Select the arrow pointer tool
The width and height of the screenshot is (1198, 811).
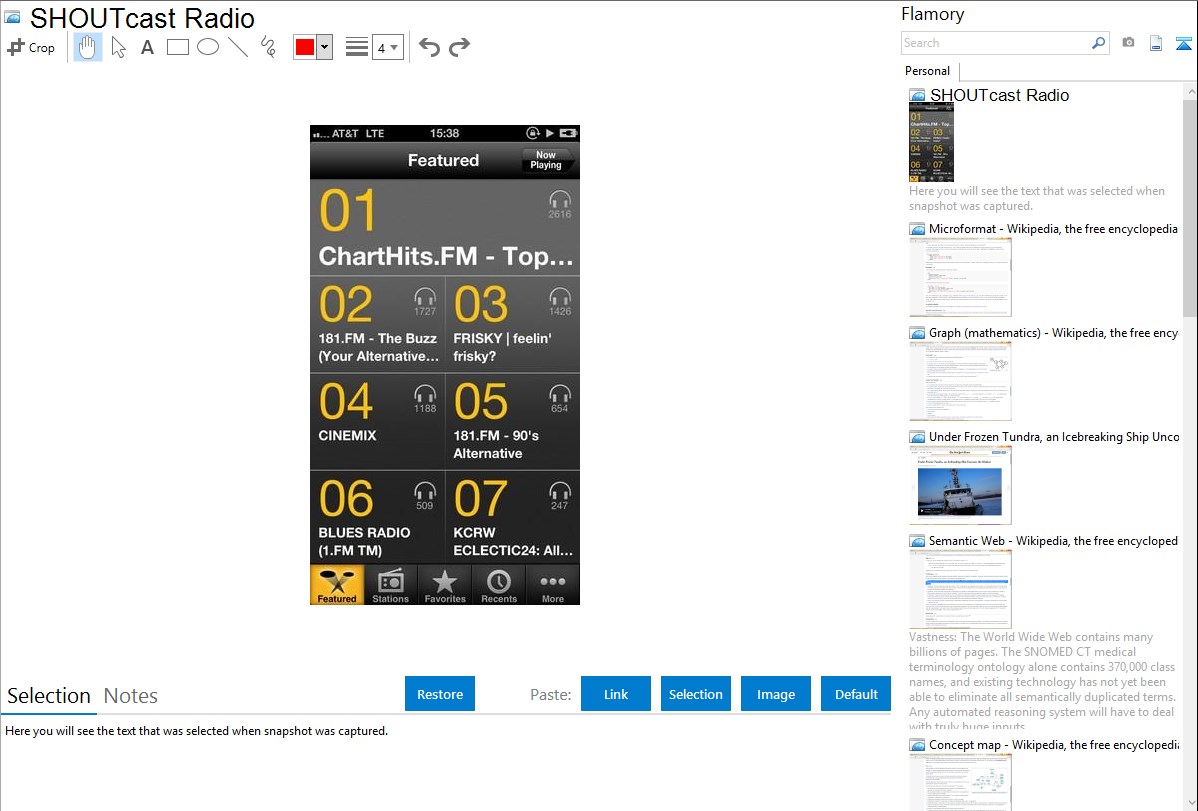118,47
